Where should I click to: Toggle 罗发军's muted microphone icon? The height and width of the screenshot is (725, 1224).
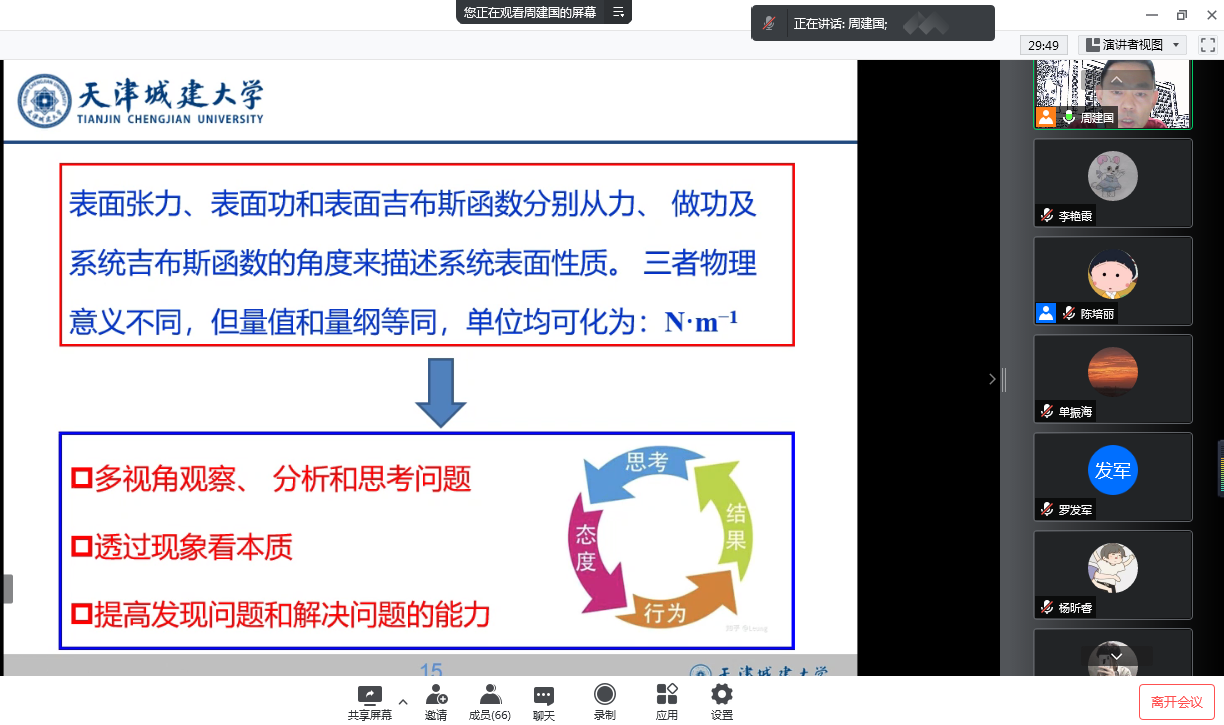[x=1046, y=509]
